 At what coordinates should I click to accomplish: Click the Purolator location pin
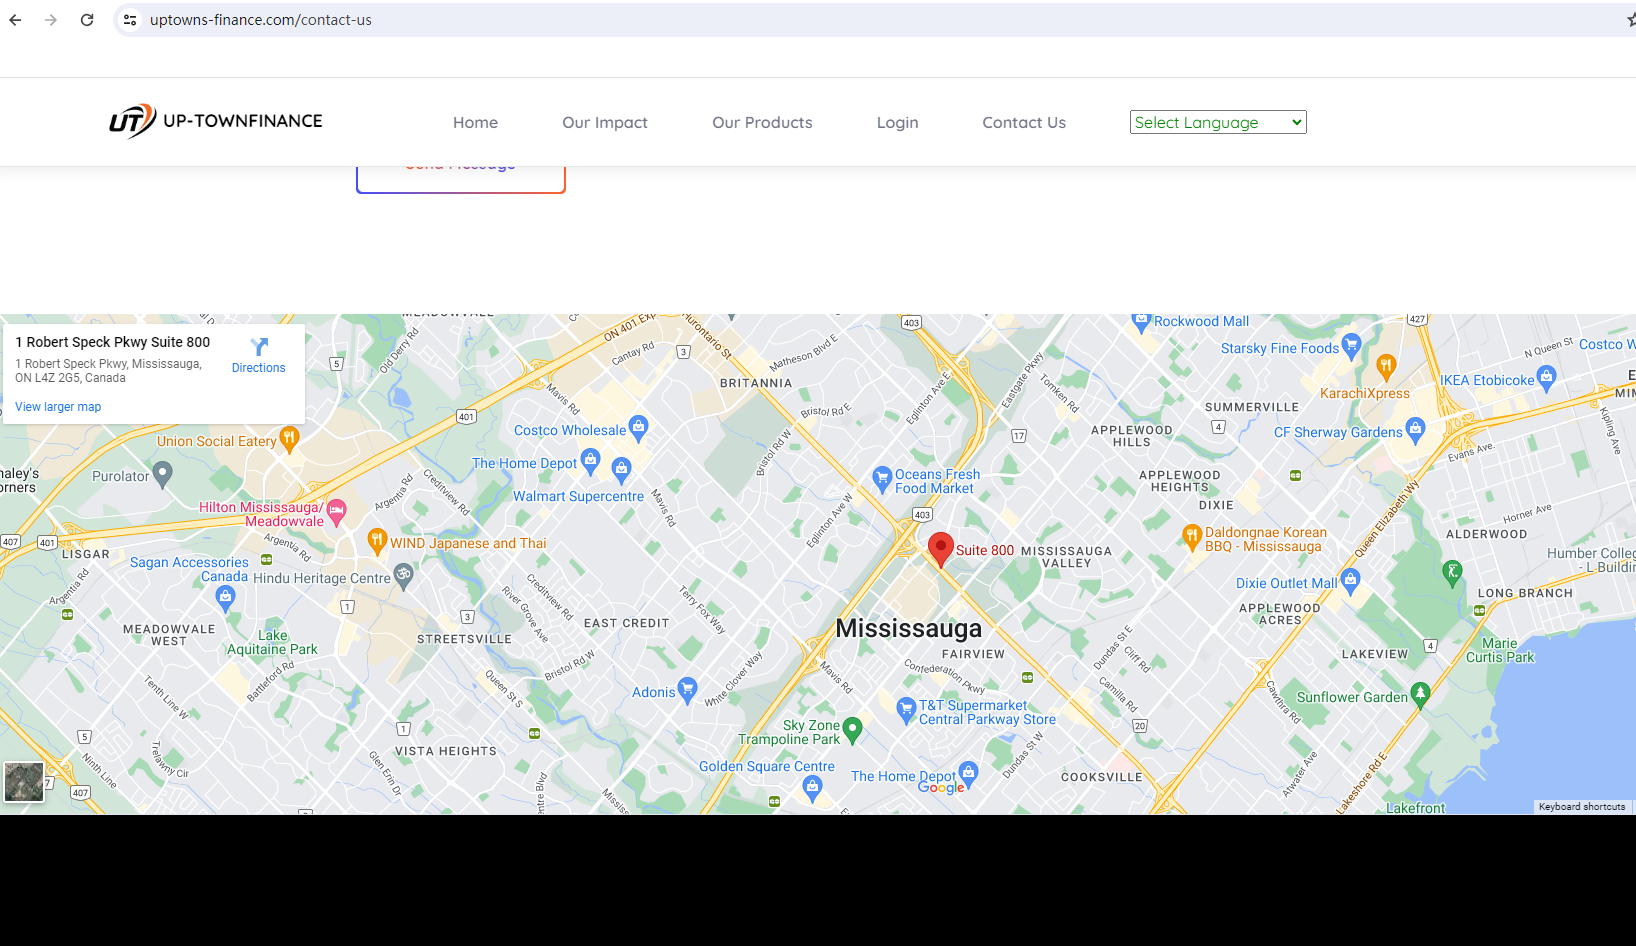(x=162, y=474)
